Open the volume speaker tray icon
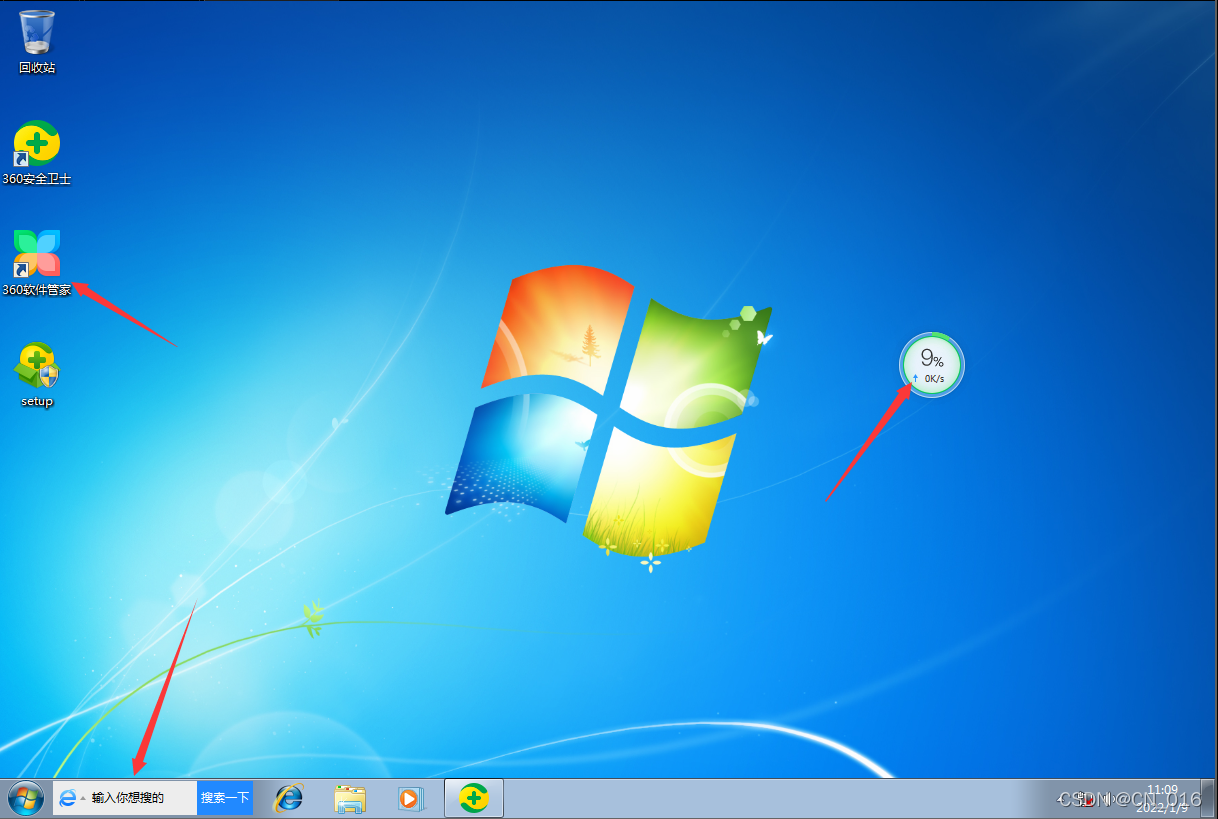 [1107, 800]
